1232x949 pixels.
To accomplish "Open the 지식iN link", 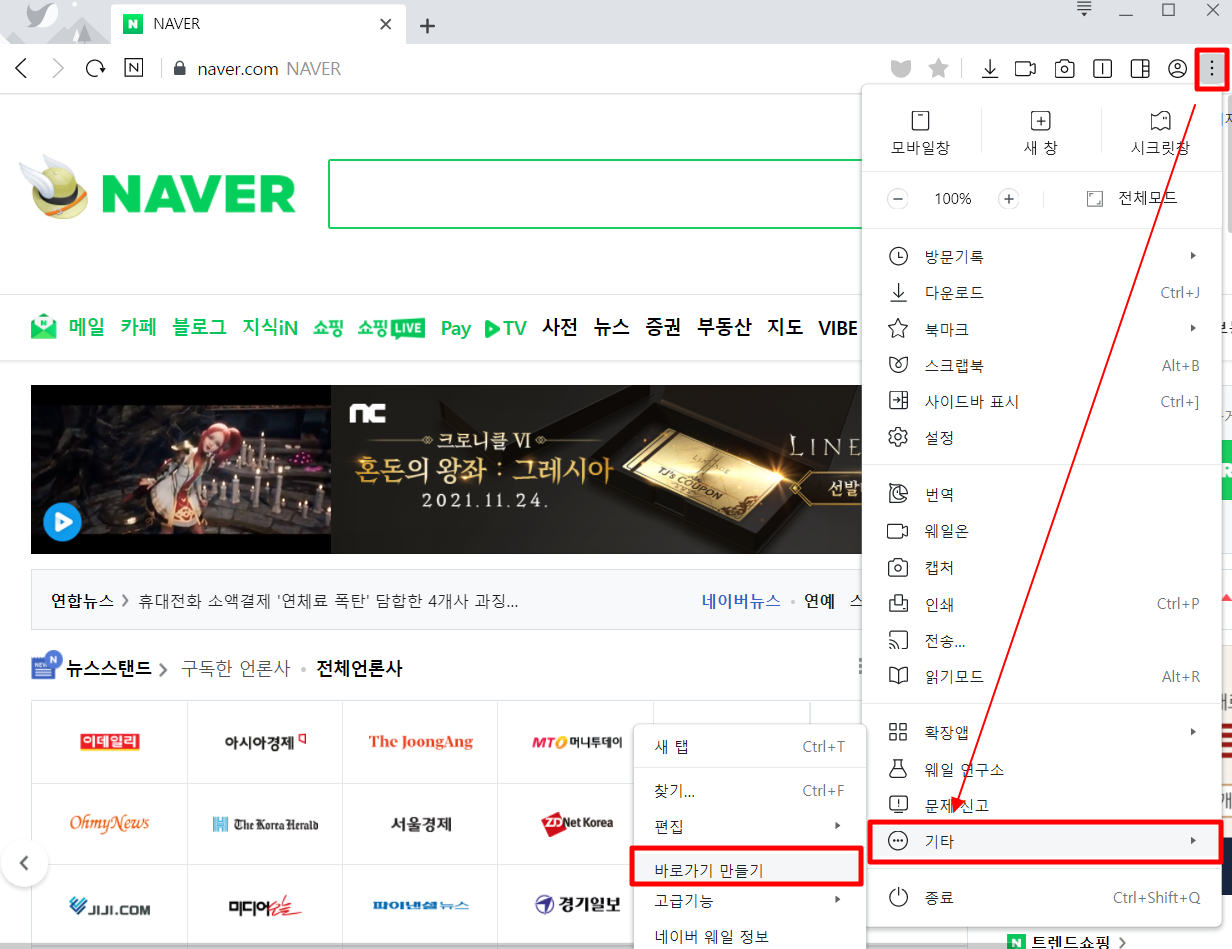I will pos(270,327).
